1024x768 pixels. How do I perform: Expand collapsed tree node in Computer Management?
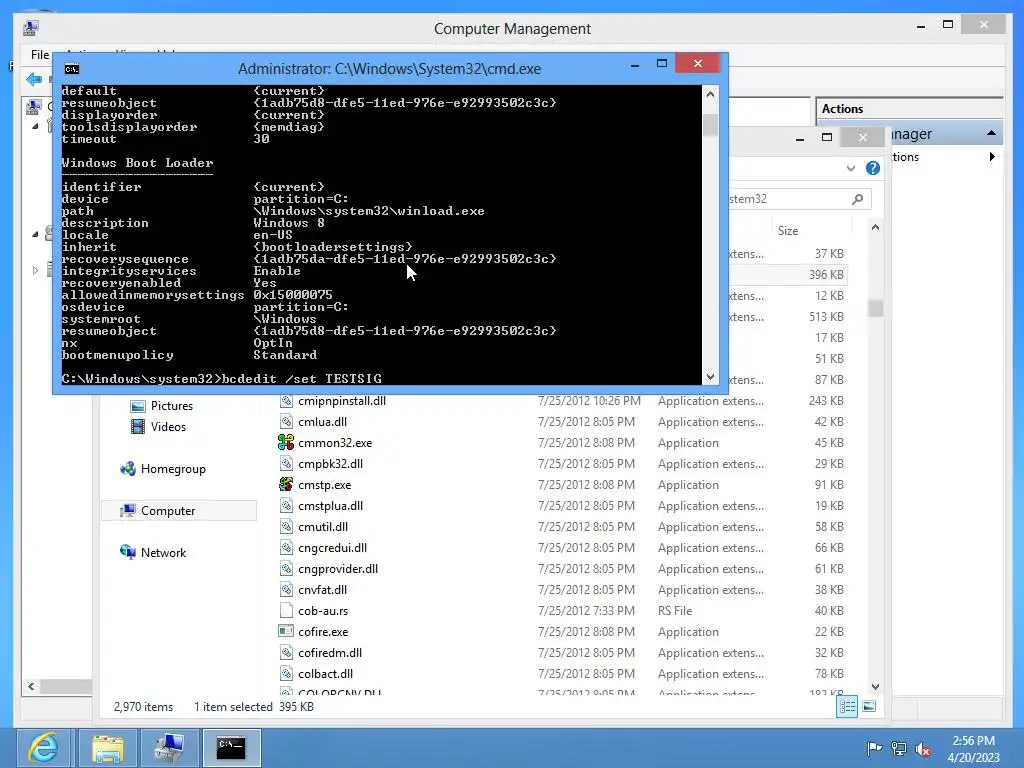click(35, 270)
